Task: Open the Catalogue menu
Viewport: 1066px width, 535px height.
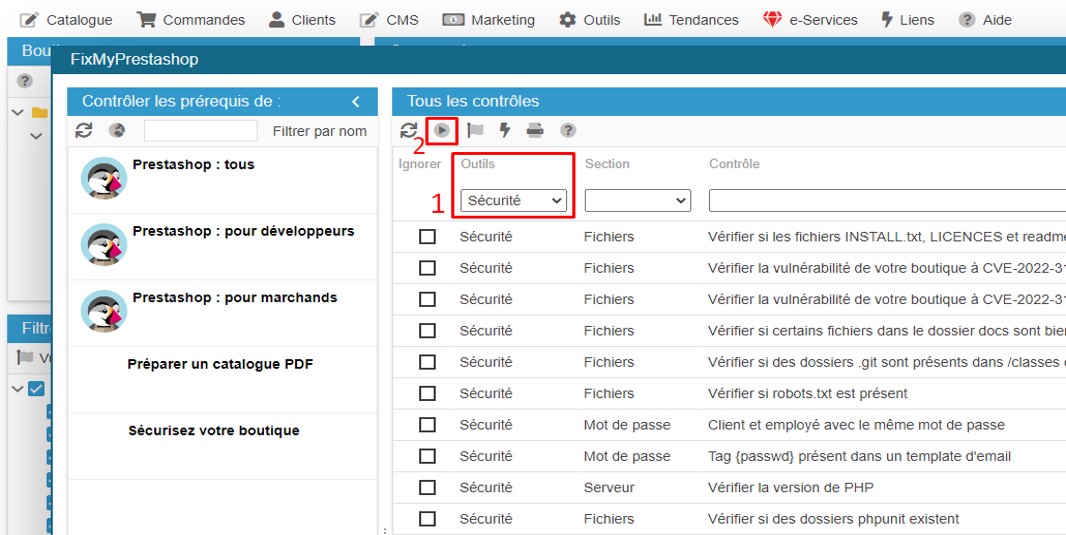Action: click(x=67, y=20)
